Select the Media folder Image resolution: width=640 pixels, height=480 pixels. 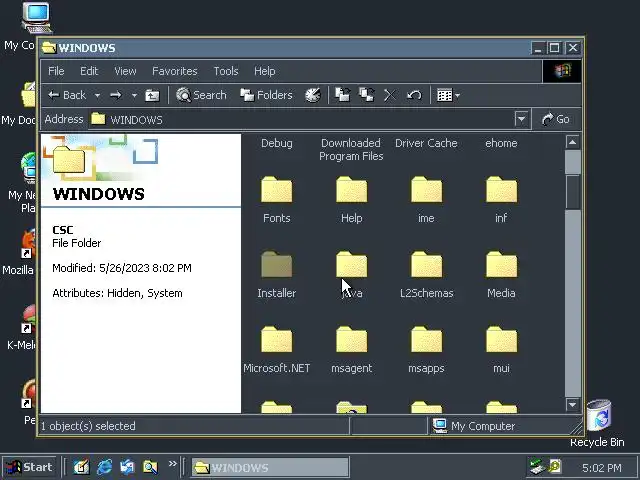pos(501,275)
